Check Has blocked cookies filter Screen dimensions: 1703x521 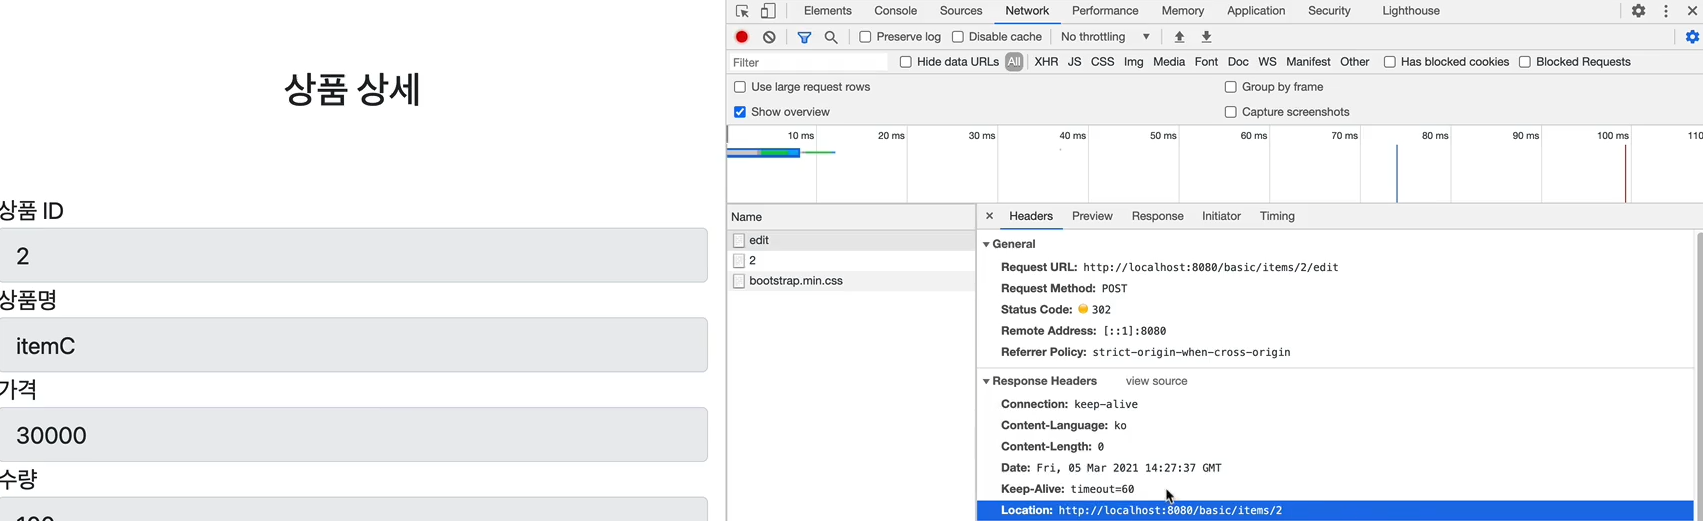coord(1390,62)
